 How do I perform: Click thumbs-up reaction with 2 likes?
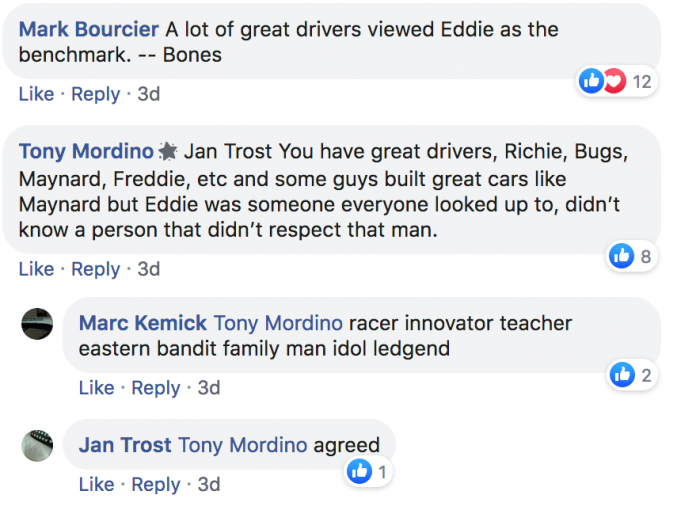[x=622, y=375]
